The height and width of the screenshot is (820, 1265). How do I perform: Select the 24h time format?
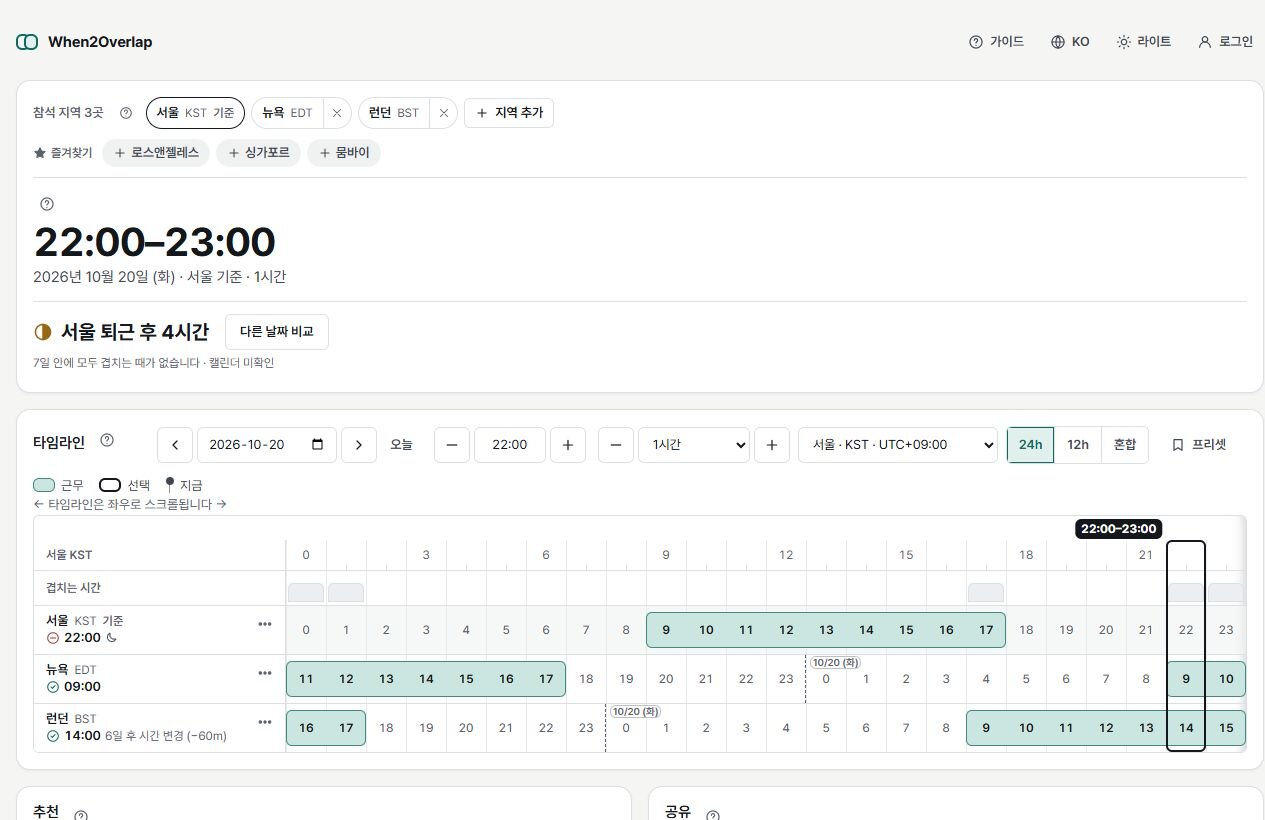pyautogui.click(x=1031, y=445)
